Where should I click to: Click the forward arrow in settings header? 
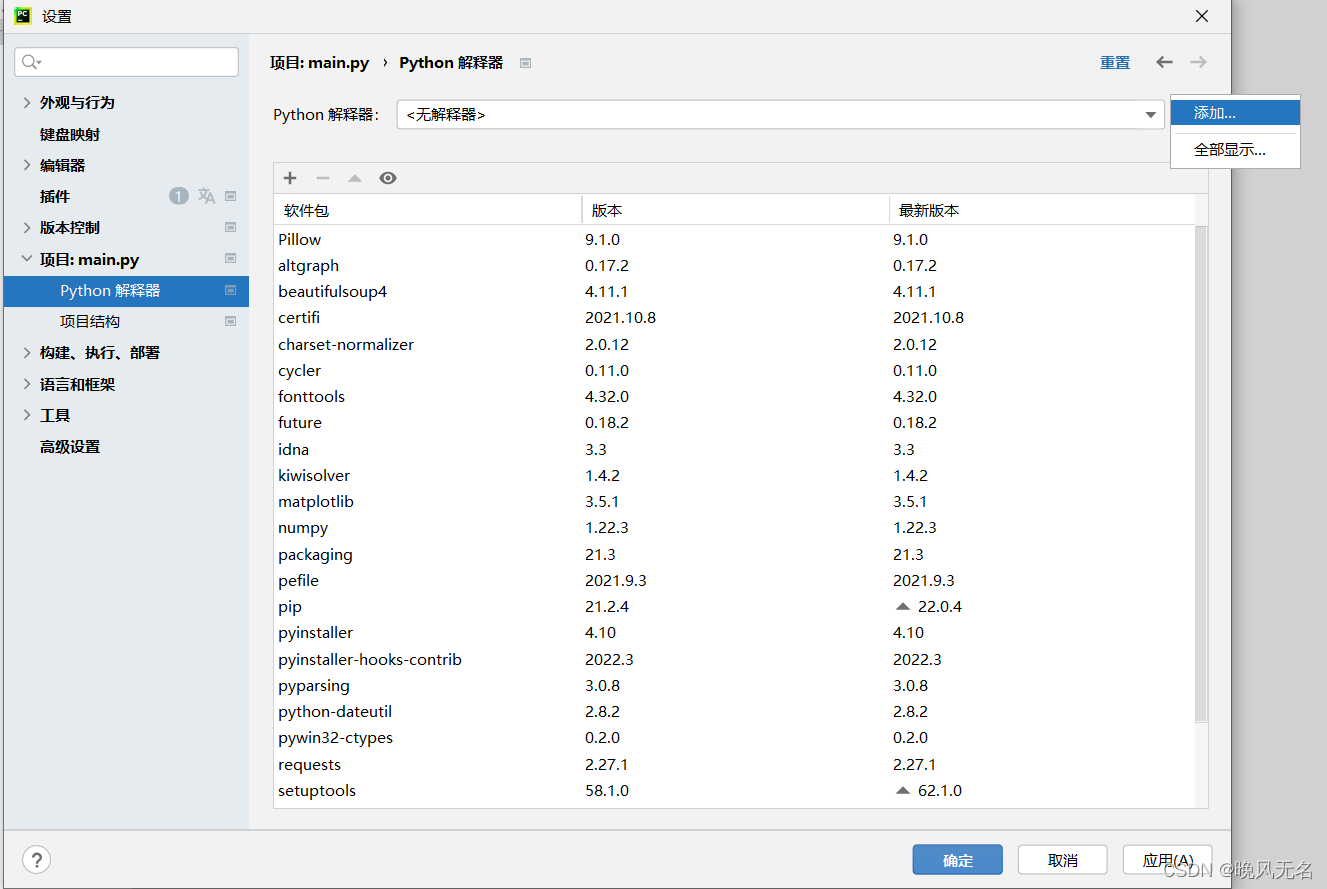pyautogui.click(x=1198, y=62)
